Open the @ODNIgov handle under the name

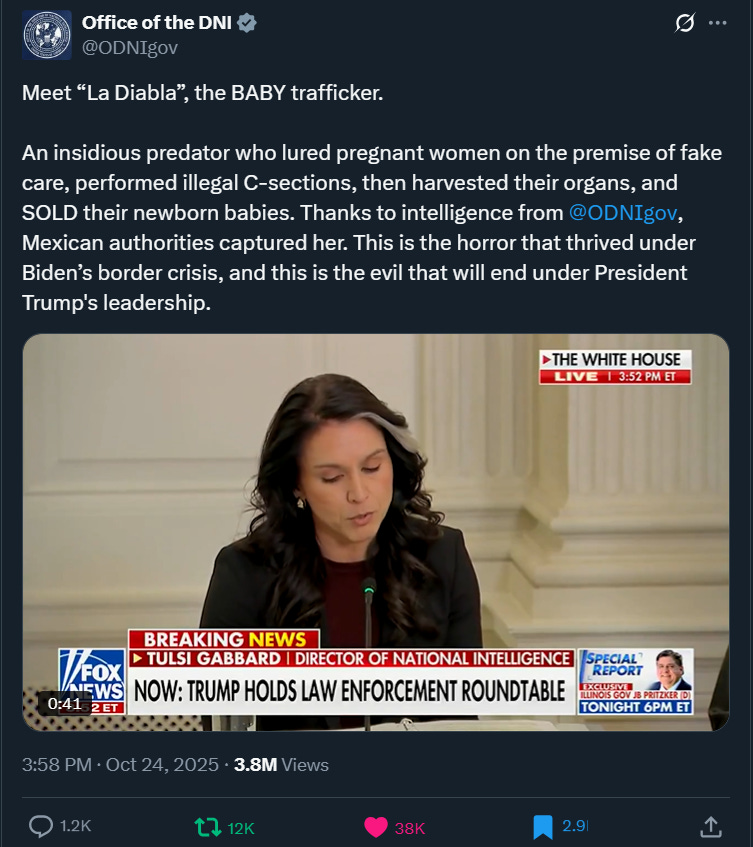coord(130,48)
